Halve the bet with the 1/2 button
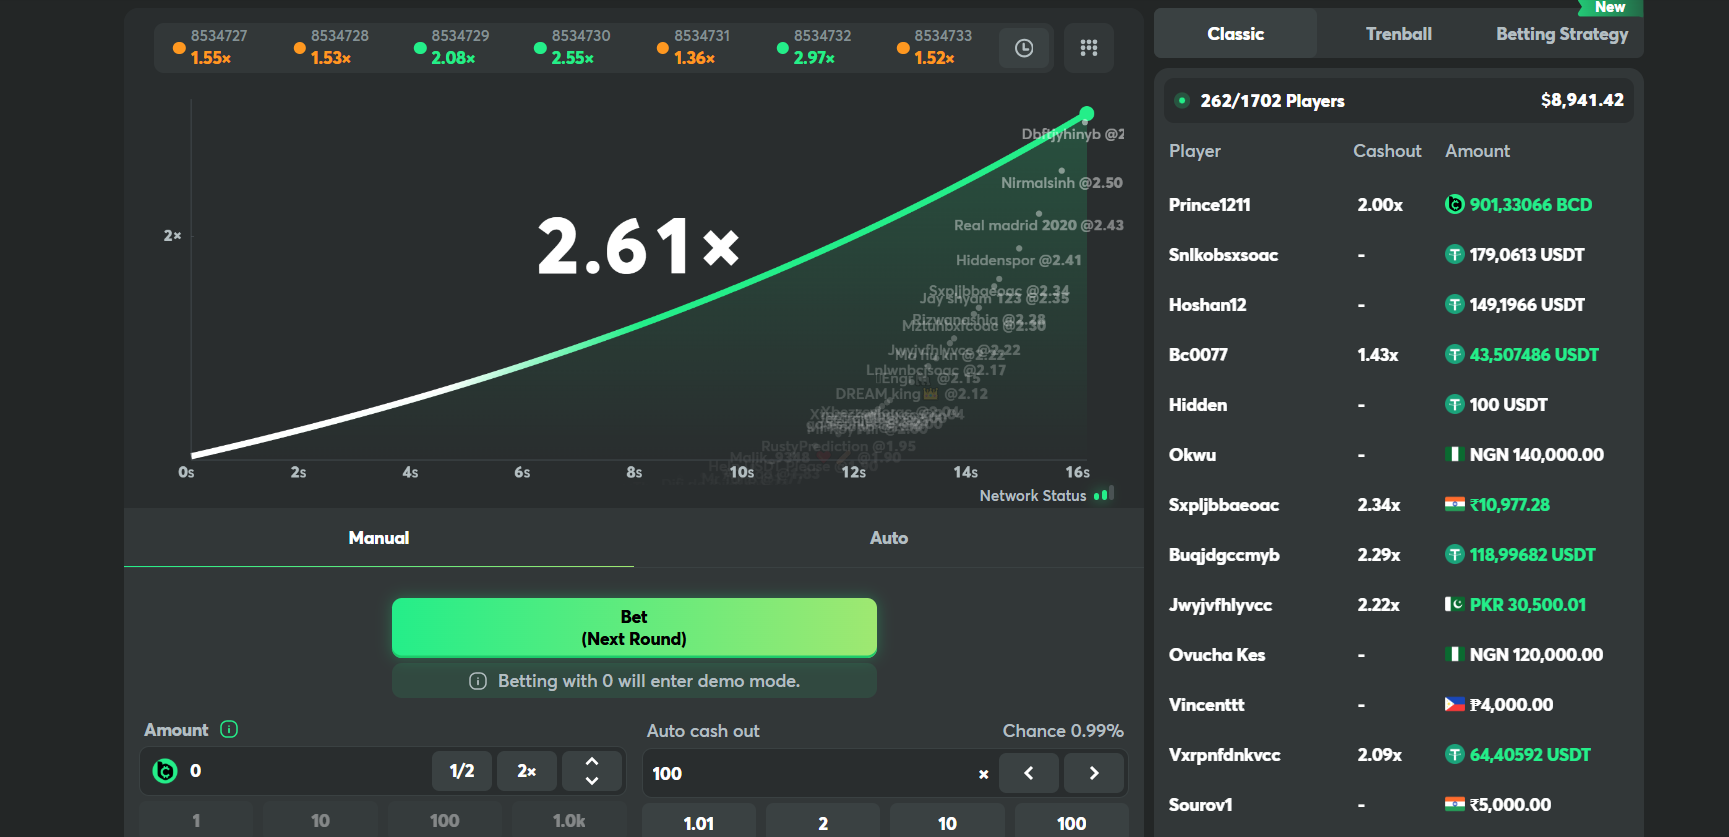This screenshot has width=1729, height=837. click(462, 771)
